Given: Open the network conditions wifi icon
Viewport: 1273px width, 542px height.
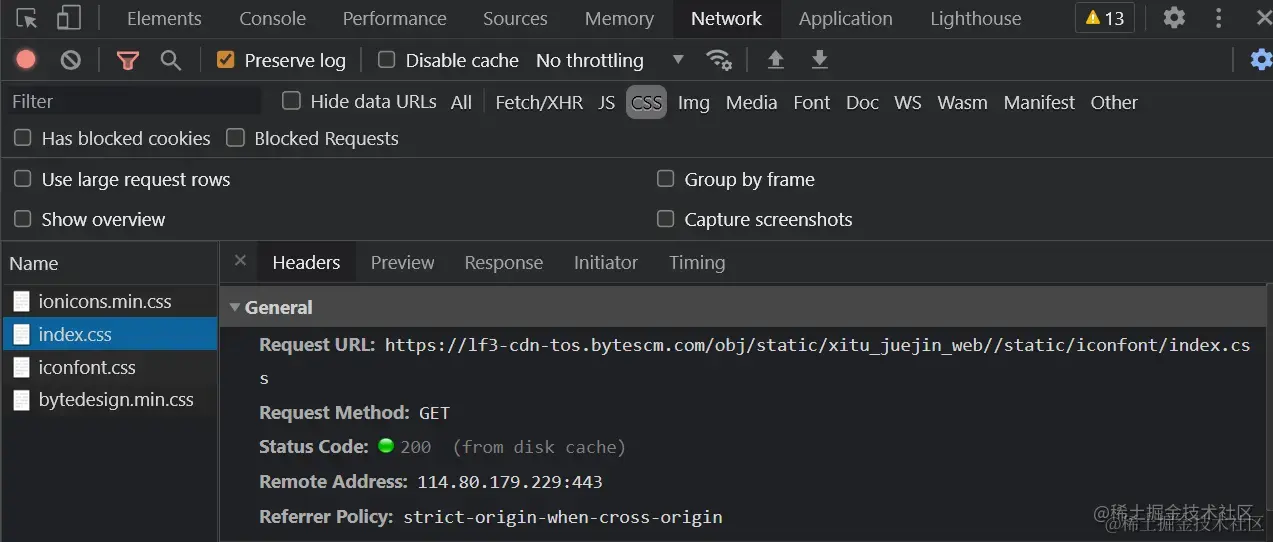Looking at the screenshot, I should click(718, 60).
